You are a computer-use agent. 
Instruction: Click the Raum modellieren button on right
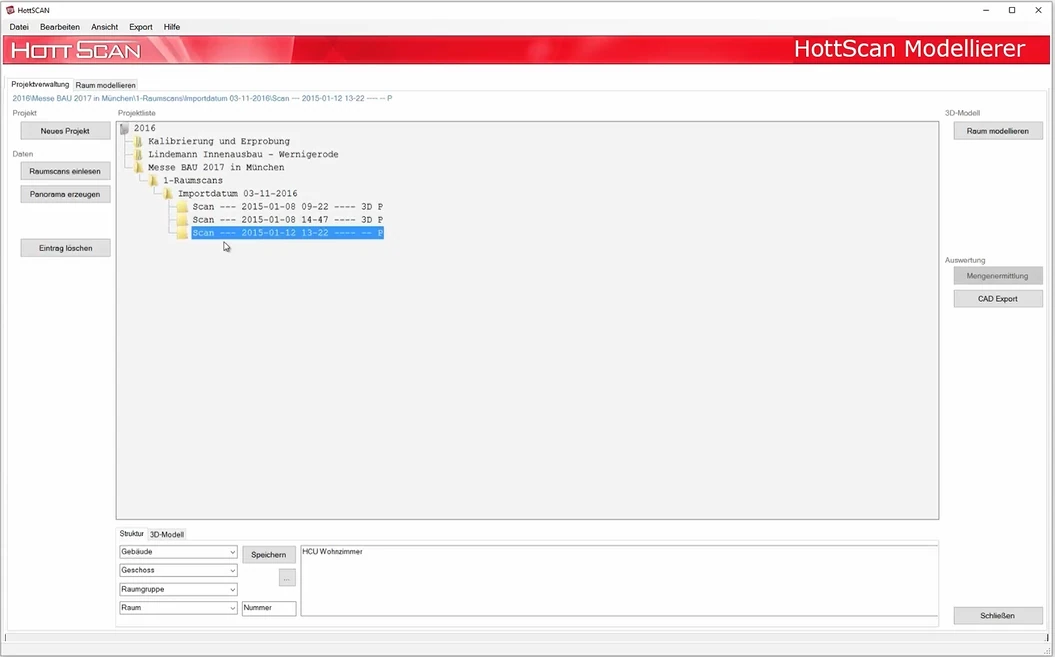click(998, 131)
